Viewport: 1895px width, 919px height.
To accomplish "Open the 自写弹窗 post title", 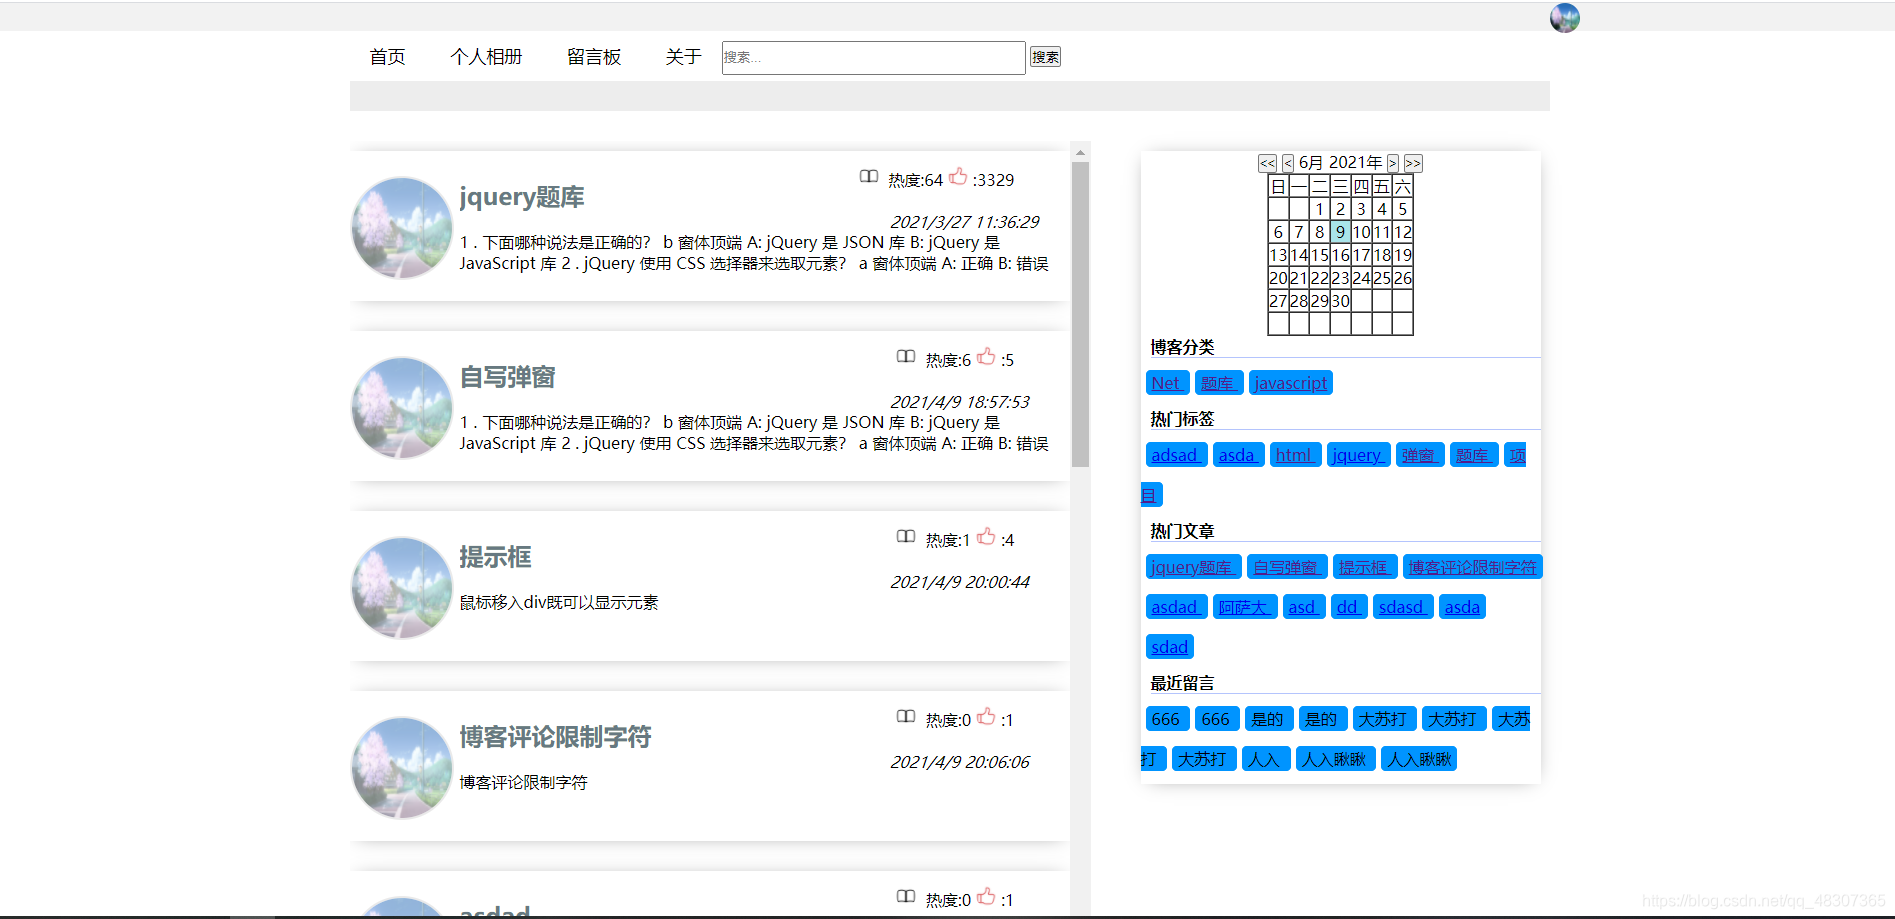I will coord(507,377).
